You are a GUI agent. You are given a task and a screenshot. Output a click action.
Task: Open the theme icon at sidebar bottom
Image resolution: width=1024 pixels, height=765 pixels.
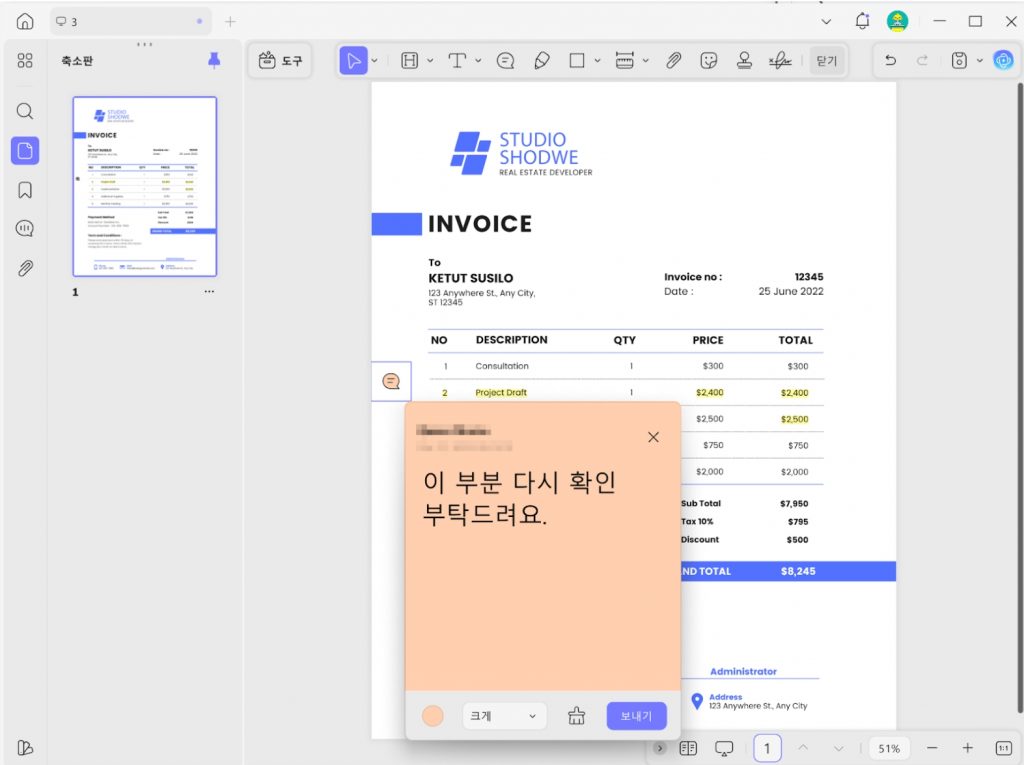[x=25, y=747]
